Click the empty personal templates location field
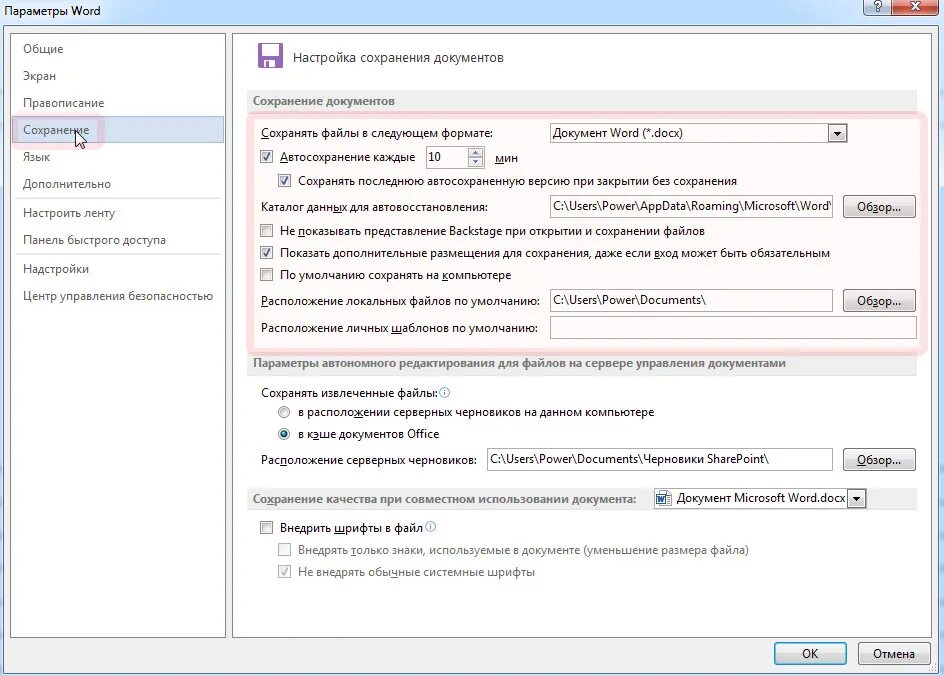Viewport: 944px width, 676px height. pyautogui.click(x=733, y=328)
